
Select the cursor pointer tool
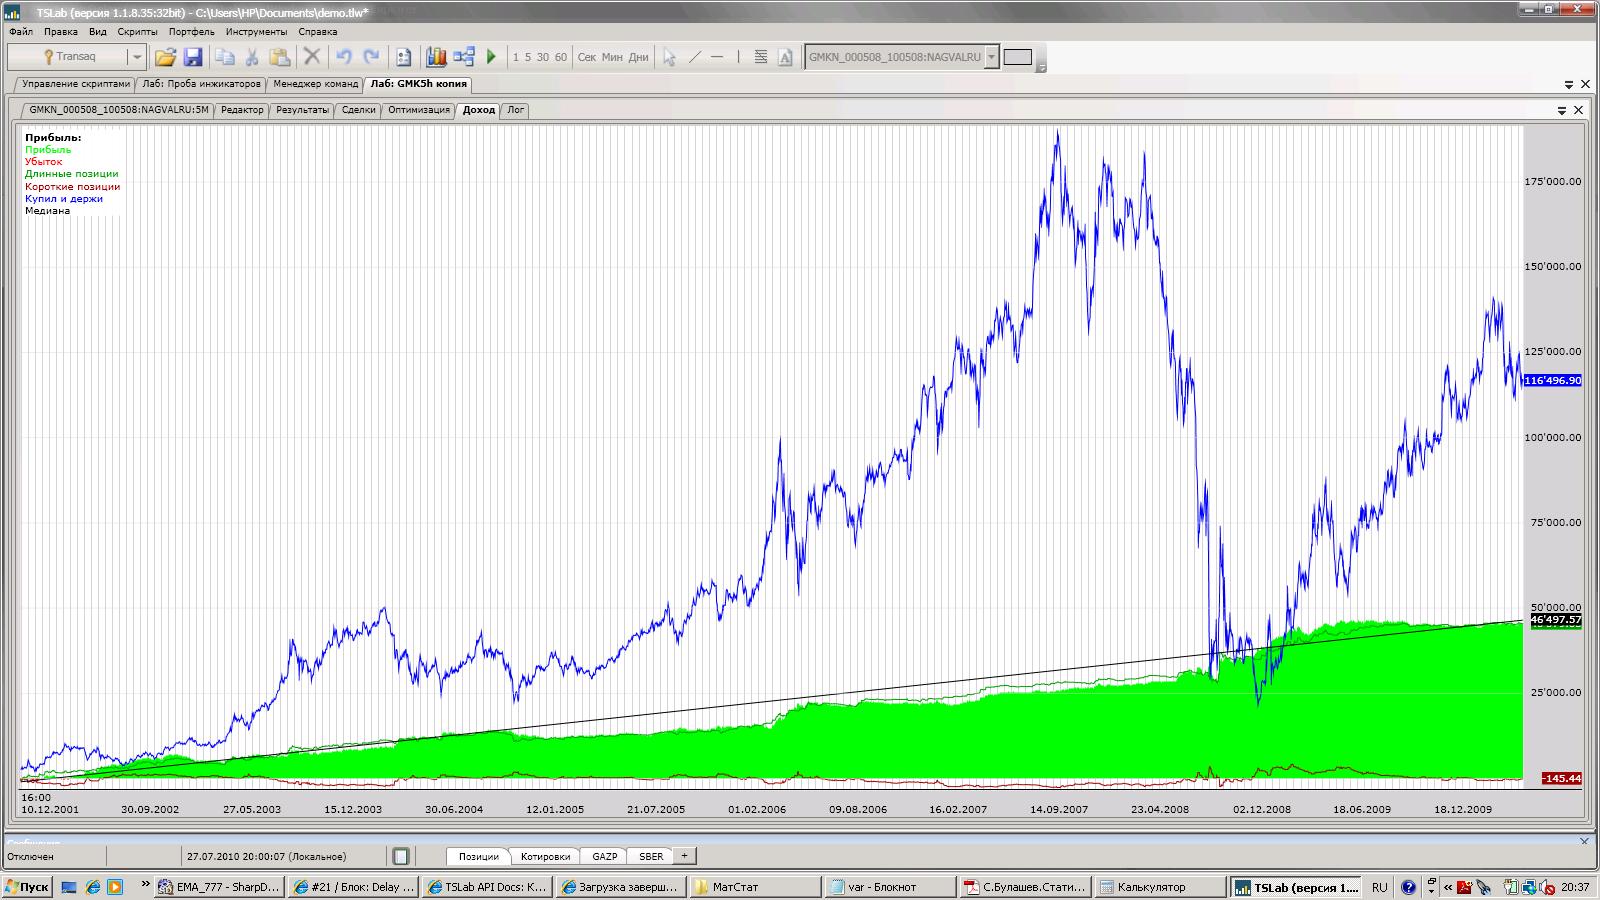669,57
